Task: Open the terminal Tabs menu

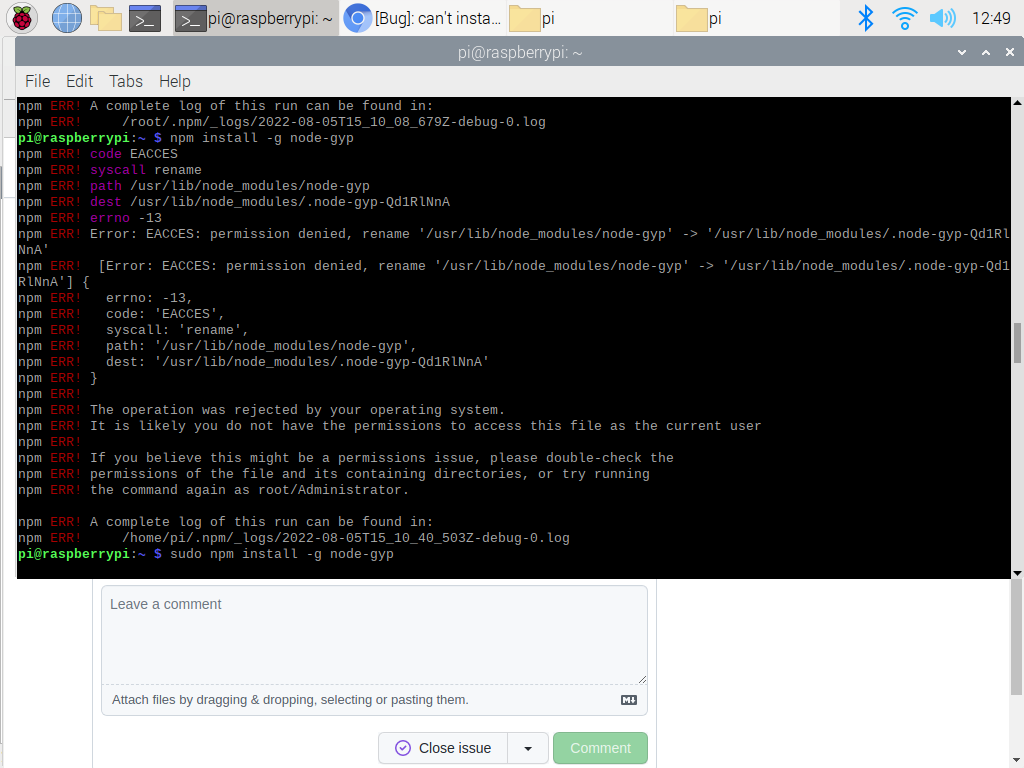Action: 125,81
